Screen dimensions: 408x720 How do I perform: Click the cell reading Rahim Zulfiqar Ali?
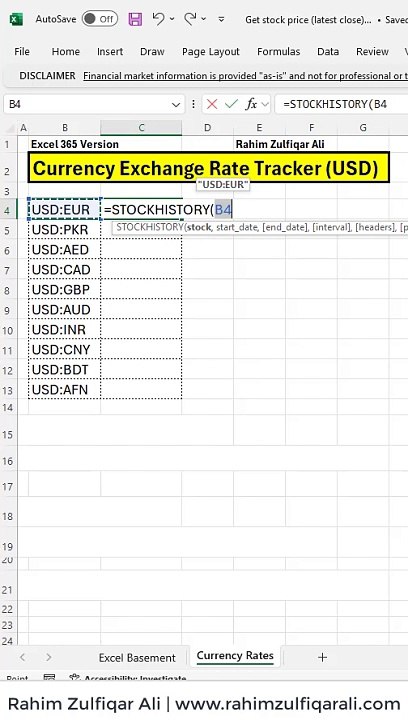[x=280, y=144]
